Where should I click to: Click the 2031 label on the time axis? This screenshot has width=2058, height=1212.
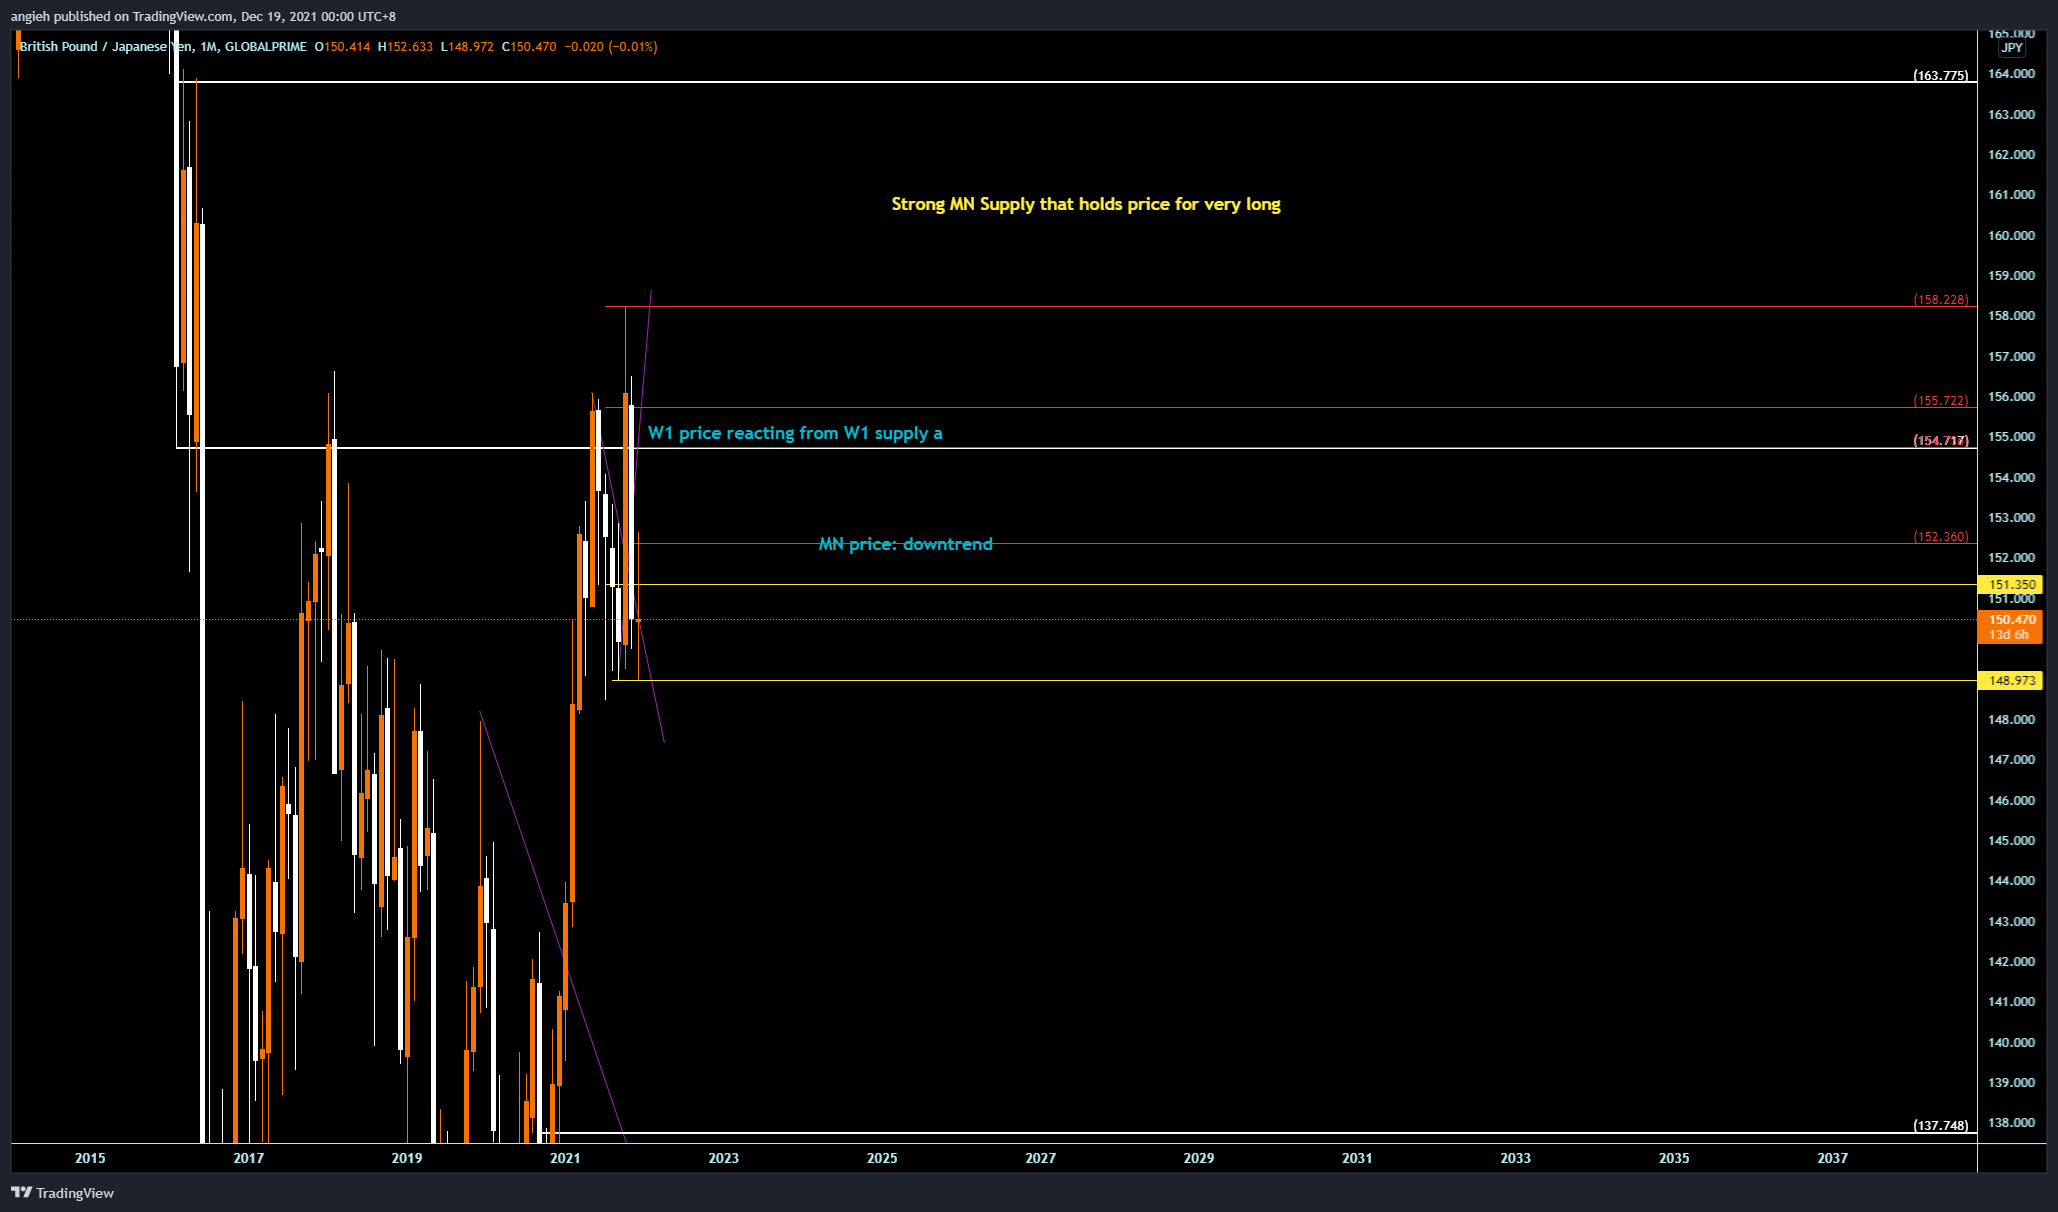coord(1357,1158)
